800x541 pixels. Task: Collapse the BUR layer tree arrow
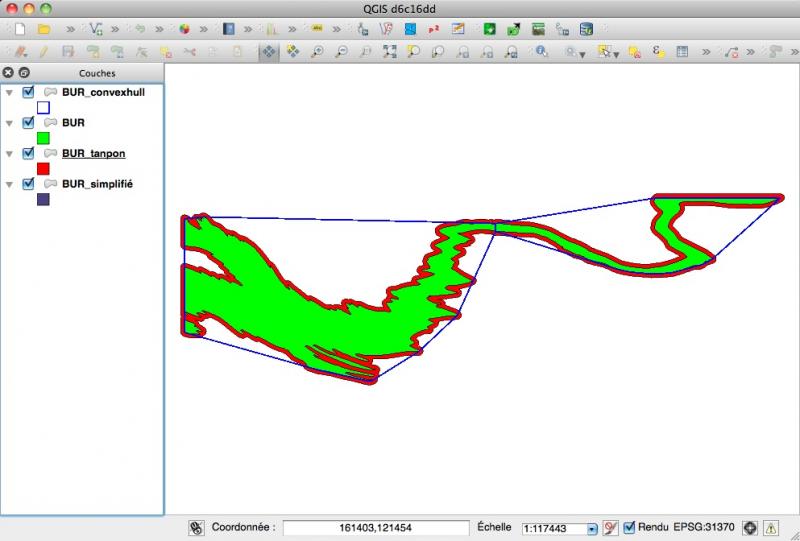[9, 123]
